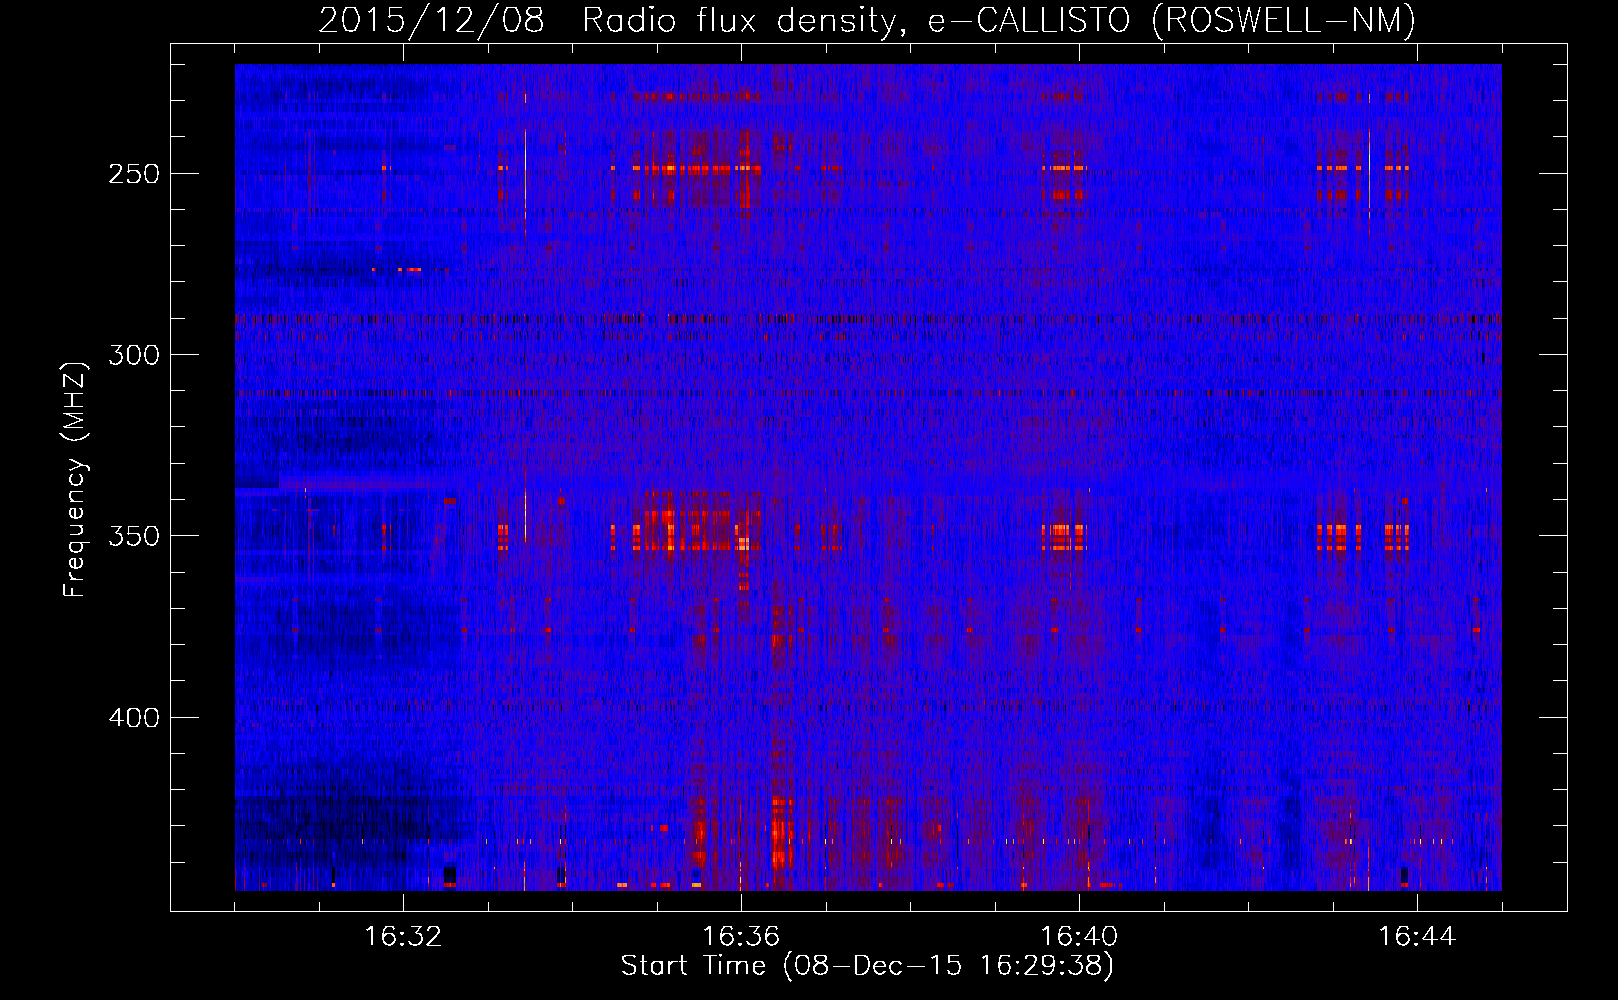Click the 16:32 time tick label
The height and width of the screenshot is (1000, 1618).
tap(403, 937)
